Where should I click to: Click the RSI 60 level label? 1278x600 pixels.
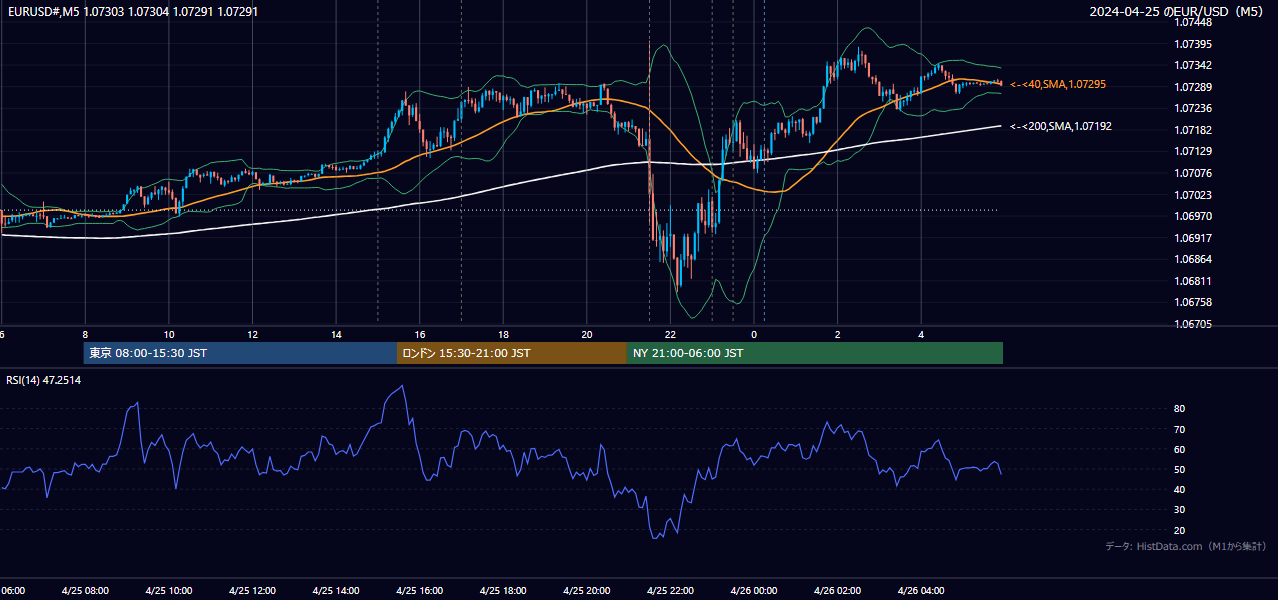point(1179,449)
